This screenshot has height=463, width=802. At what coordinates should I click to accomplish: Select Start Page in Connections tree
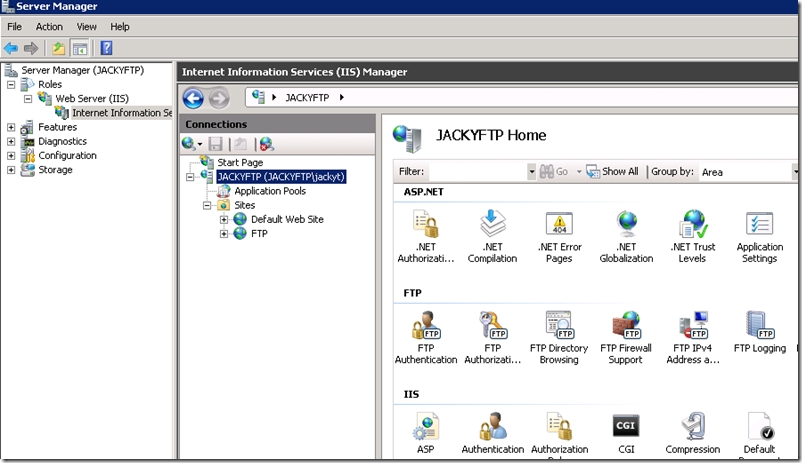tap(240, 162)
